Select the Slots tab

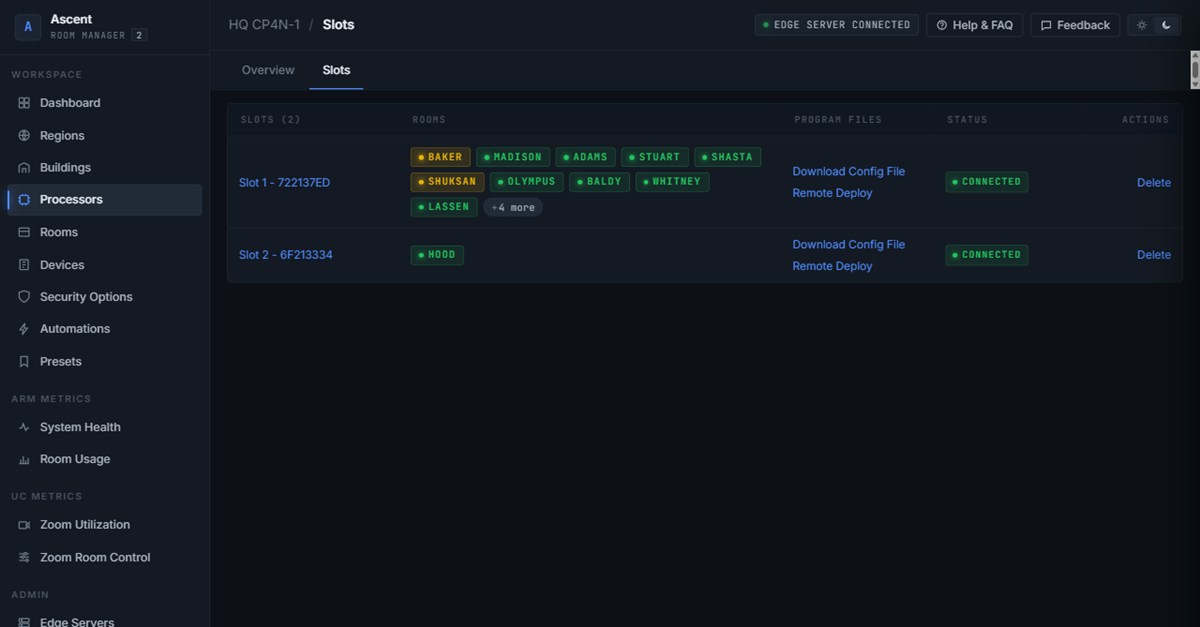click(x=336, y=70)
